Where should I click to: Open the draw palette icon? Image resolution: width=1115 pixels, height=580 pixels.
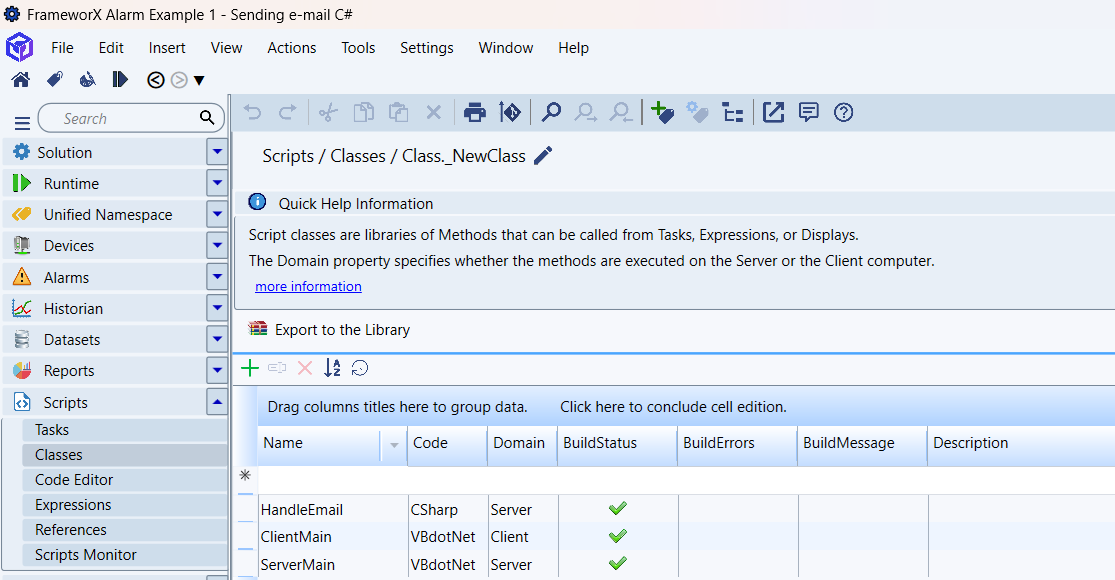(87, 80)
